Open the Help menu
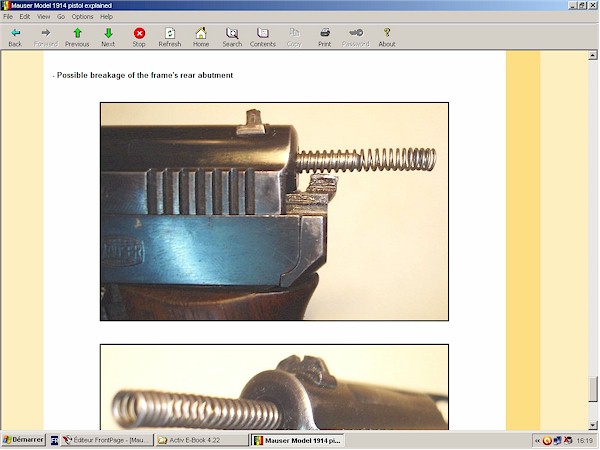The image size is (600, 450). pos(106,16)
